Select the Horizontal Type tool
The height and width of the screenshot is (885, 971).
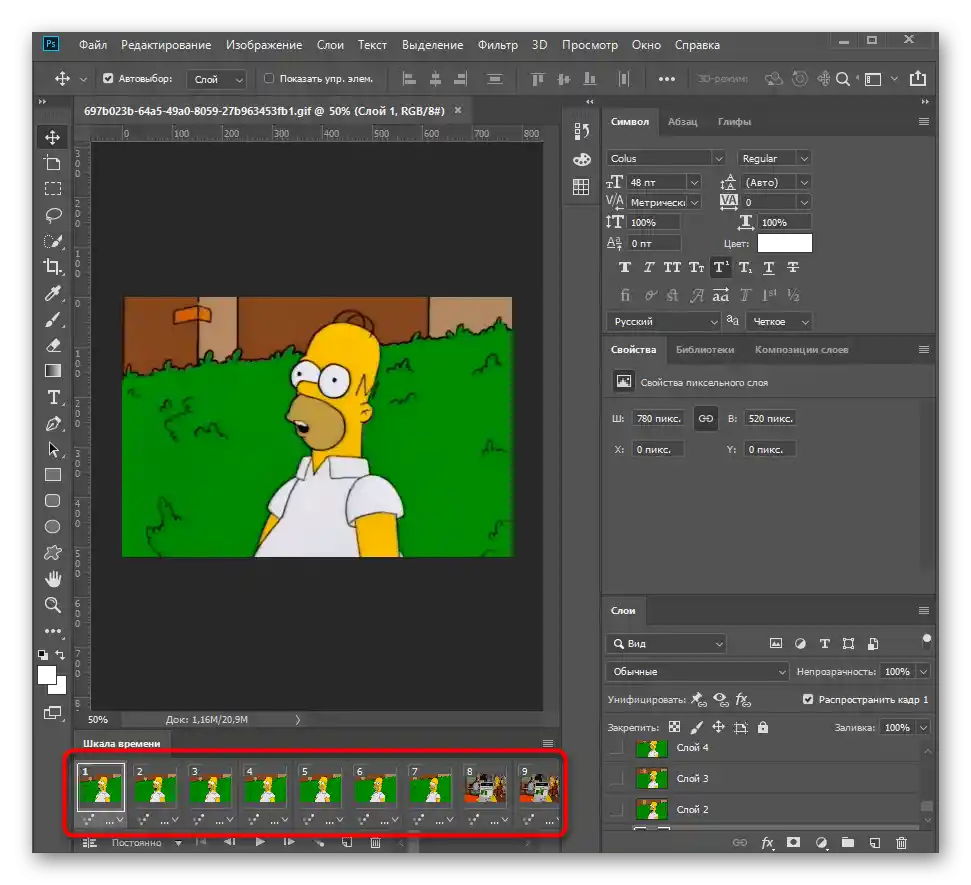(53, 397)
